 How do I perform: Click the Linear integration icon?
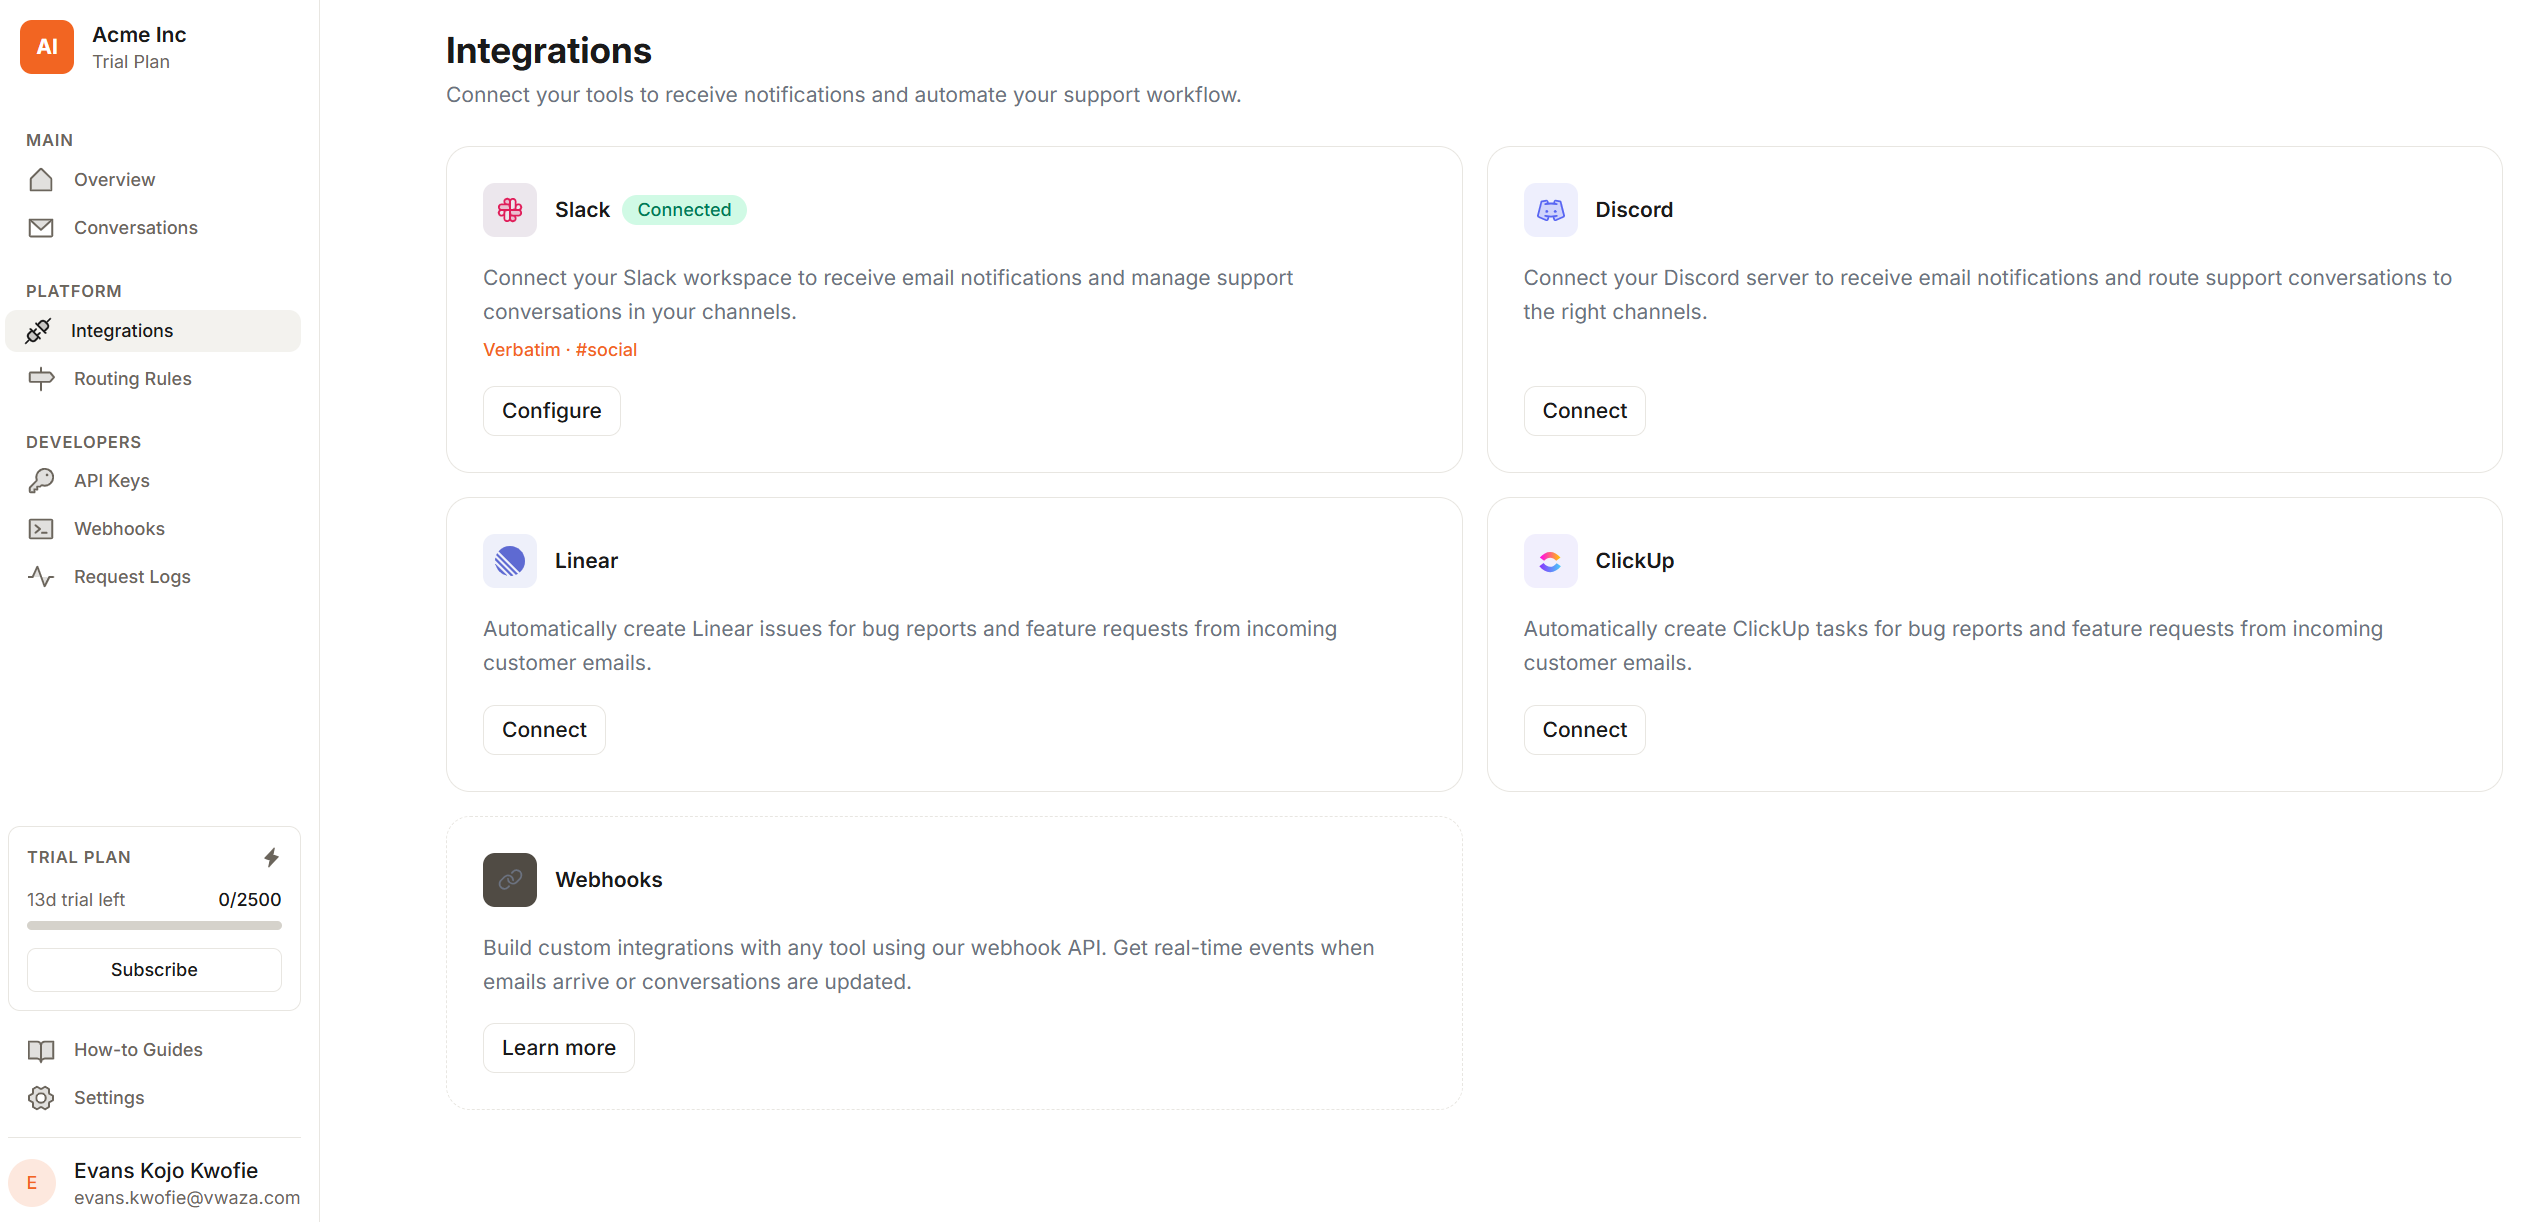[509, 561]
